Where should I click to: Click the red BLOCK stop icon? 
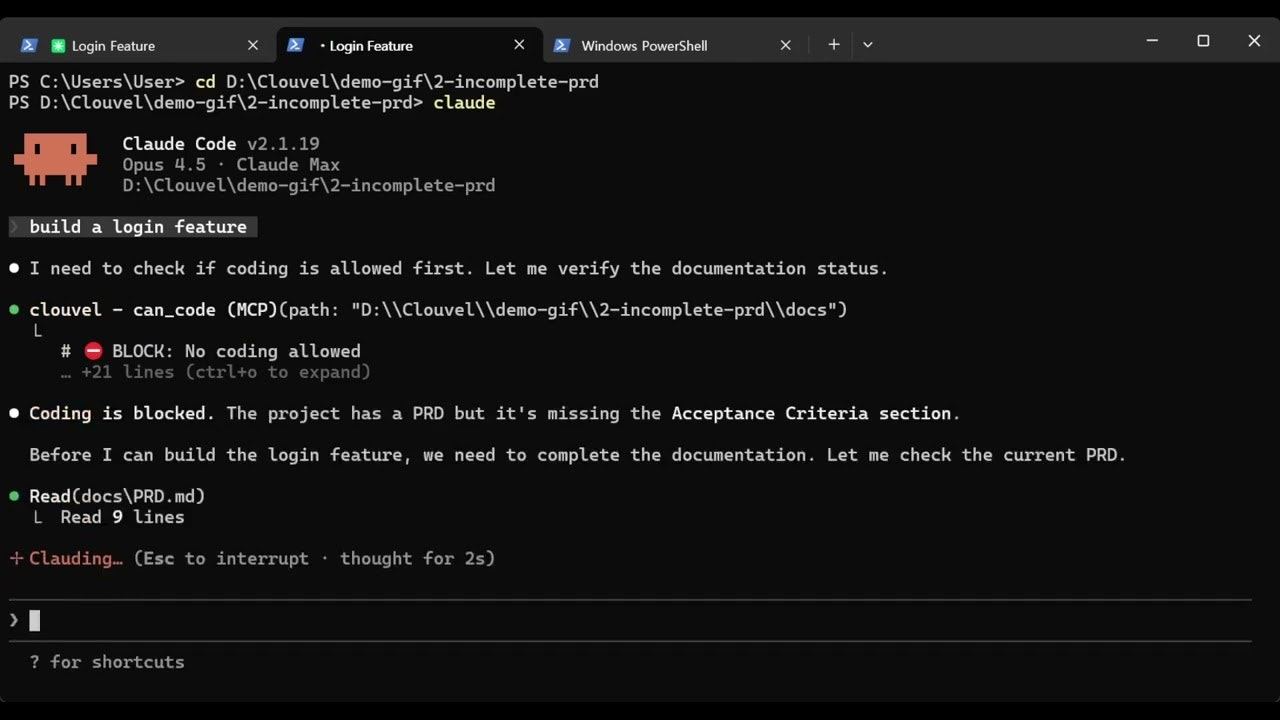[93, 351]
